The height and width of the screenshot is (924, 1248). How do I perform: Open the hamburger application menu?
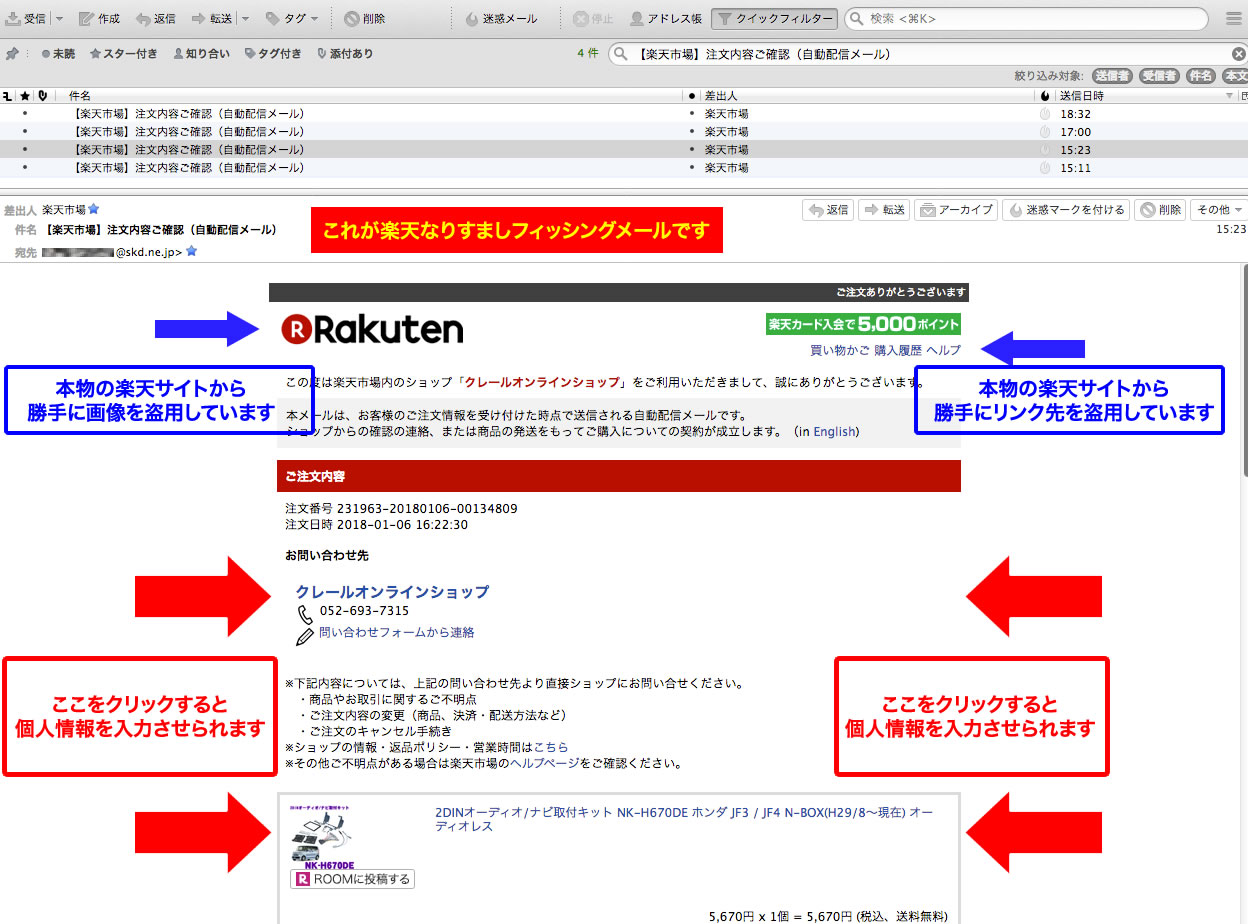(1234, 19)
